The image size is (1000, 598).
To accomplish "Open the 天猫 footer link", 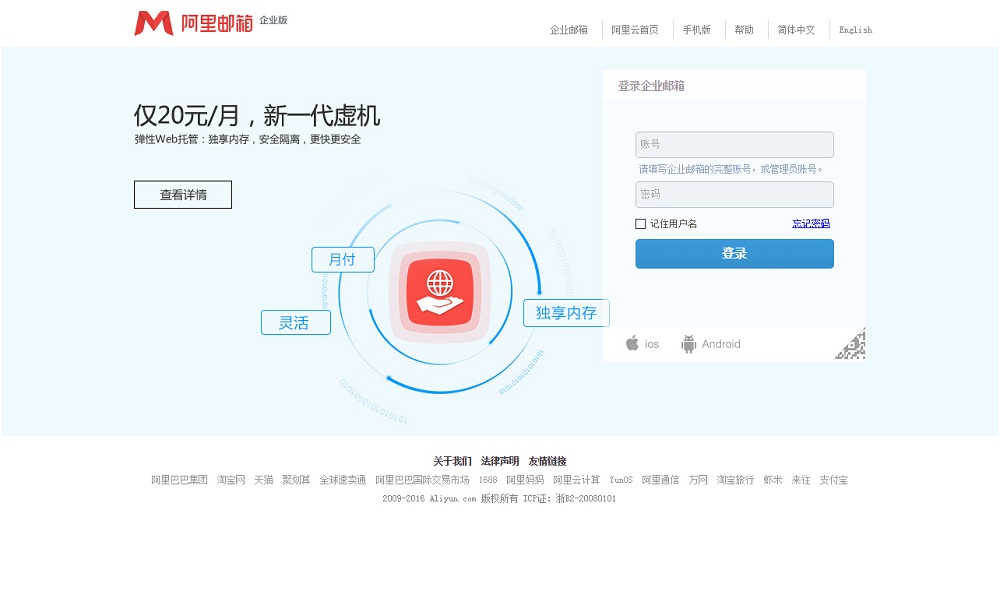I will tap(263, 480).
